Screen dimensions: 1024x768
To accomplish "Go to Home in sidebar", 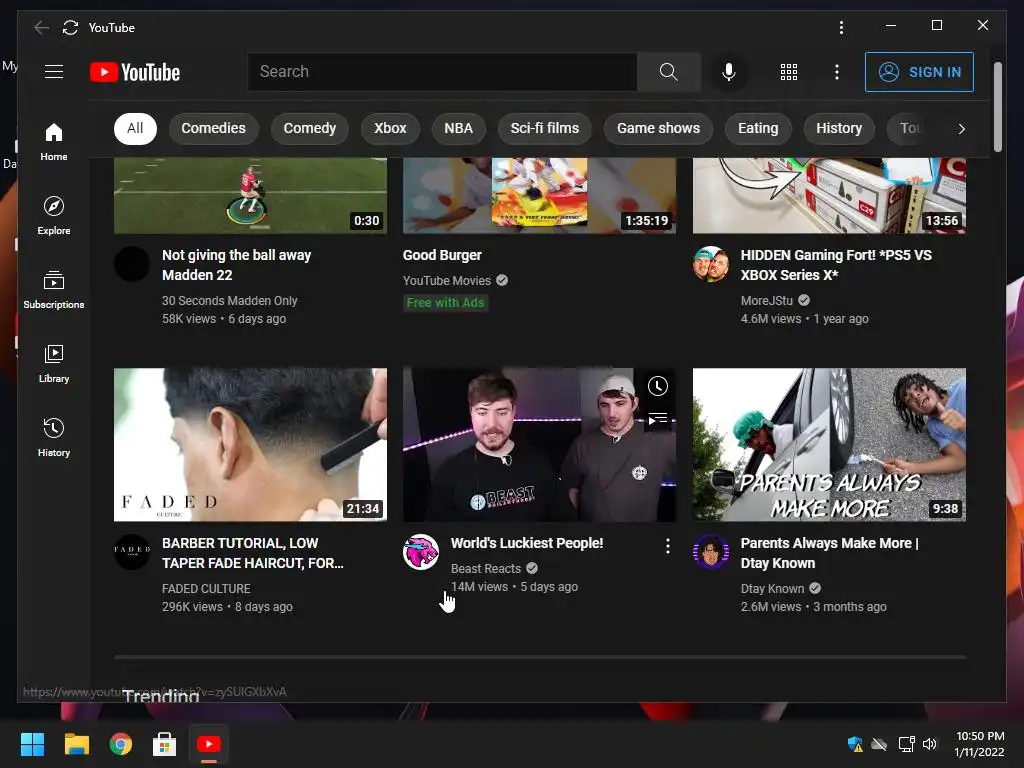I will (54, 142).
